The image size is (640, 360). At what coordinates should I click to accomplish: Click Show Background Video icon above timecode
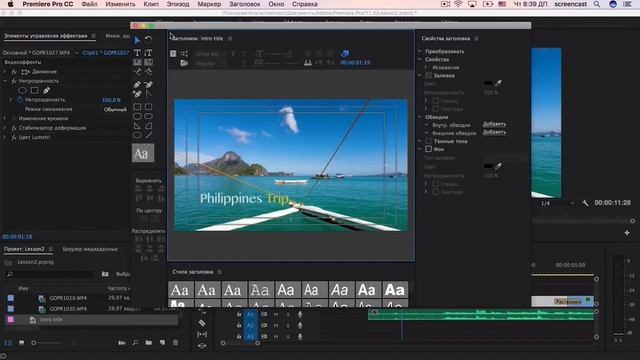tap(345, 53)
